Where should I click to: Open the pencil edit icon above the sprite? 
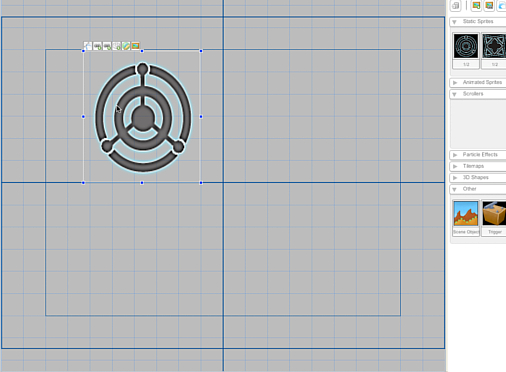[126, 46]
